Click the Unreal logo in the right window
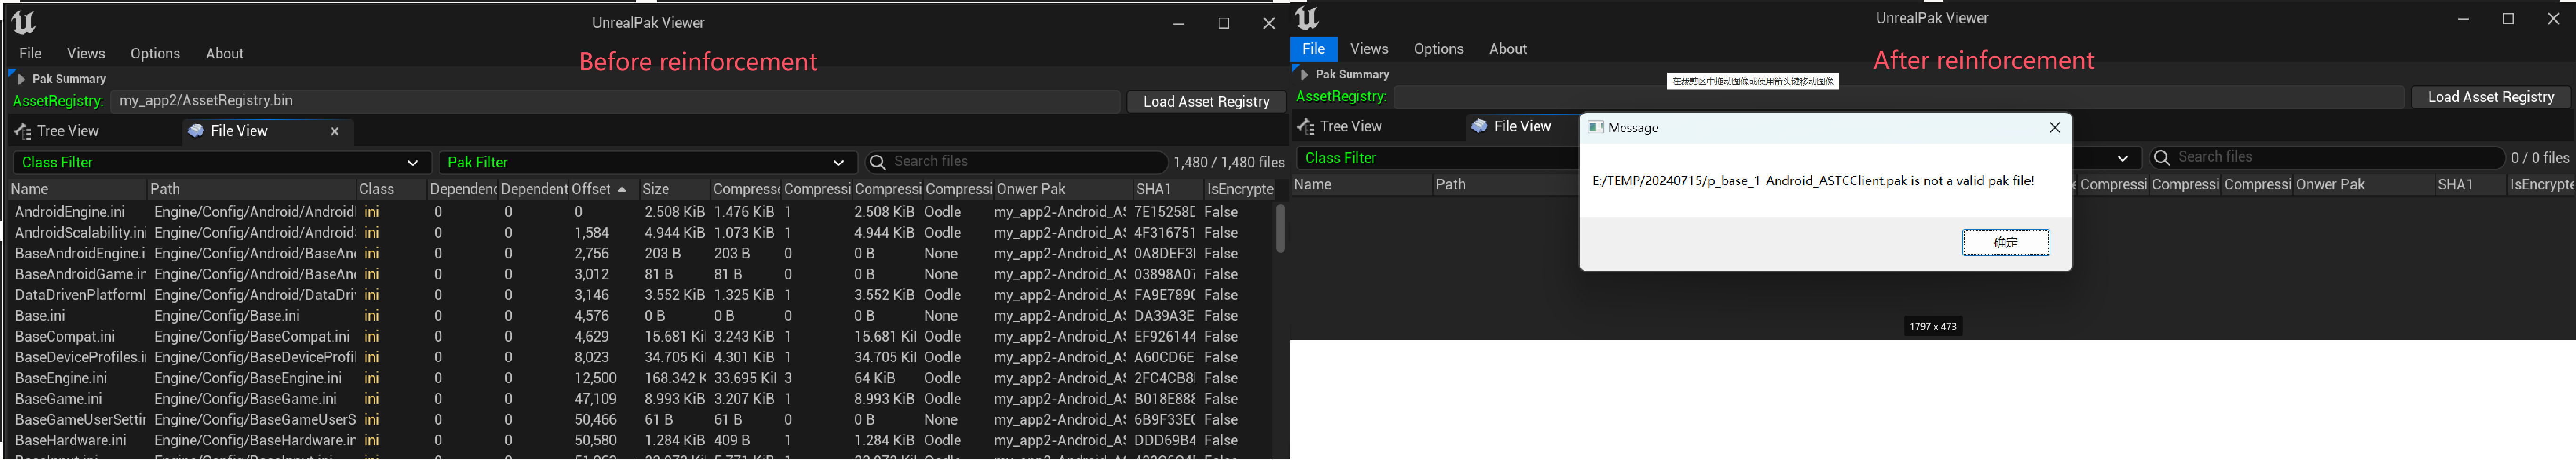The image size is (2576, 460). (x=1307, y=18)
